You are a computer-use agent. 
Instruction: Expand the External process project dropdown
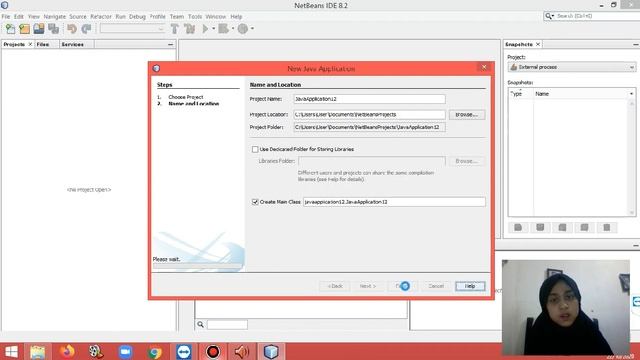pyautogui.click(x=571, y=67)
